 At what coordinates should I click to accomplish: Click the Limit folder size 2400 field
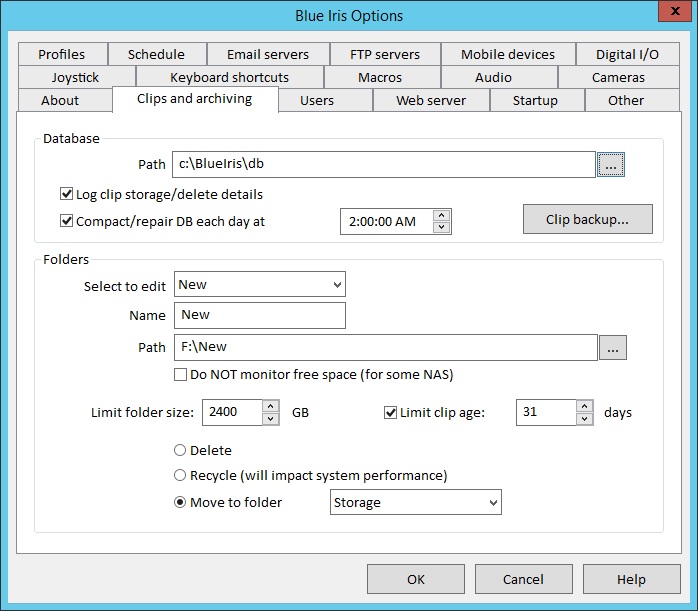(232, 412)
